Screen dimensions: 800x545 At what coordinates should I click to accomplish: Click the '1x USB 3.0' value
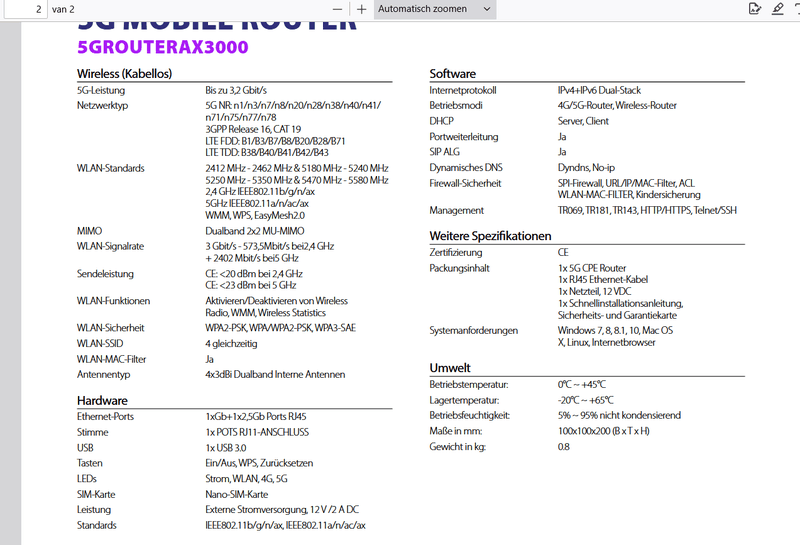tap(226, 448)
